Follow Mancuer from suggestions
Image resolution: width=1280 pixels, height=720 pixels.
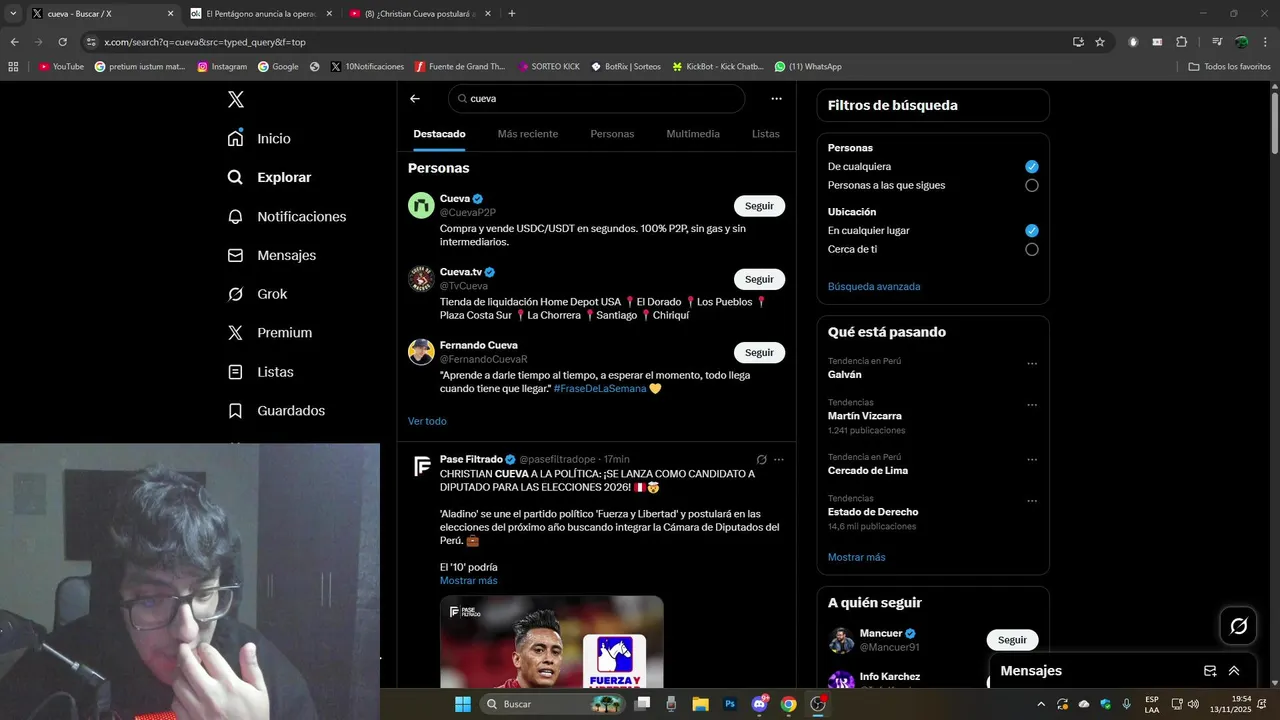click(x=1012, y=640)
